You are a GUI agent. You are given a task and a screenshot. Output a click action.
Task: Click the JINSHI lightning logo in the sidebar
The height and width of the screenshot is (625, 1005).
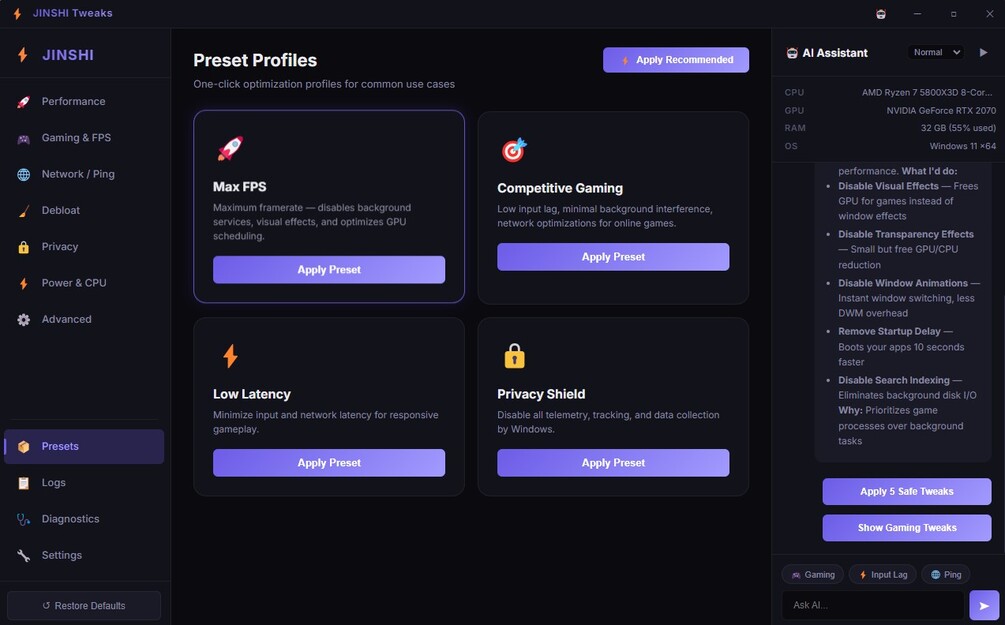22,55
